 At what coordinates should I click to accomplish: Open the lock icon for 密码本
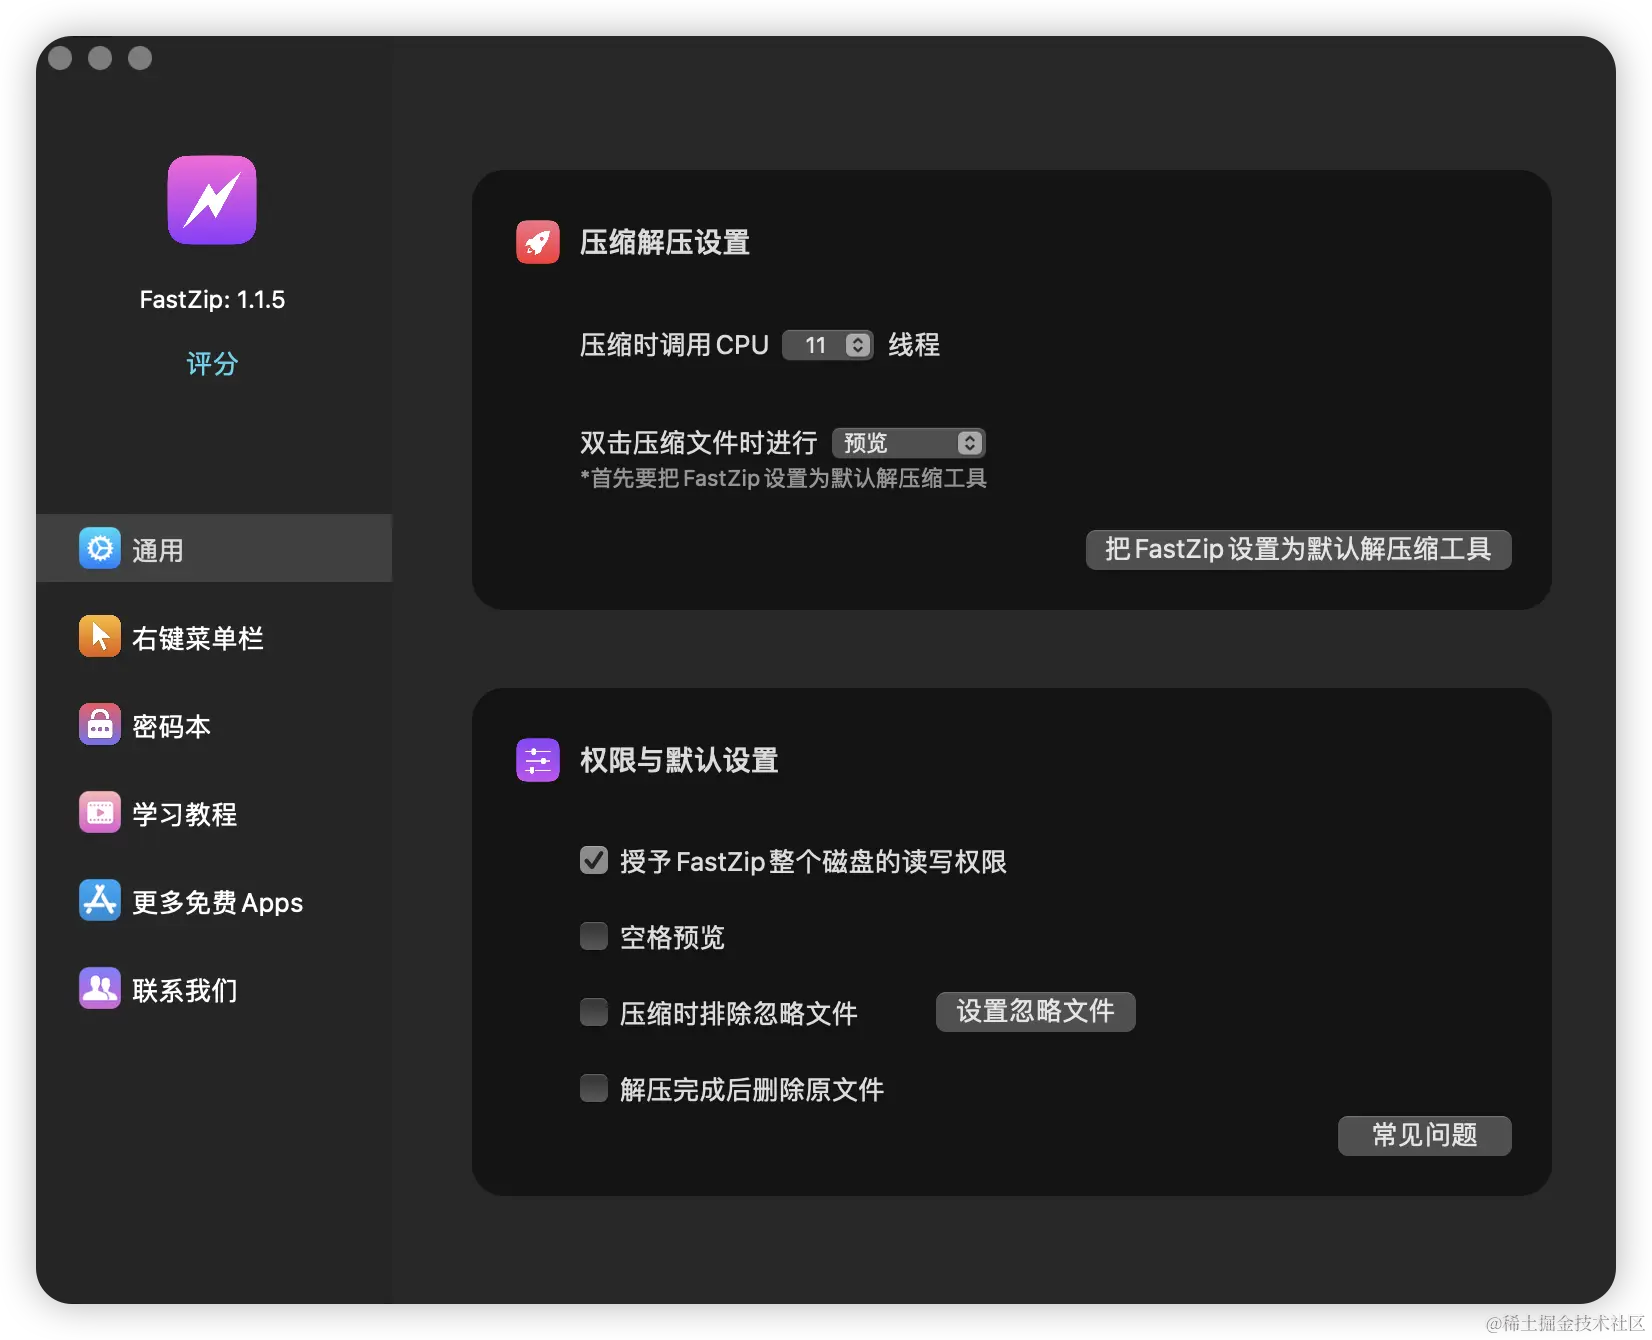pos(99,724)
